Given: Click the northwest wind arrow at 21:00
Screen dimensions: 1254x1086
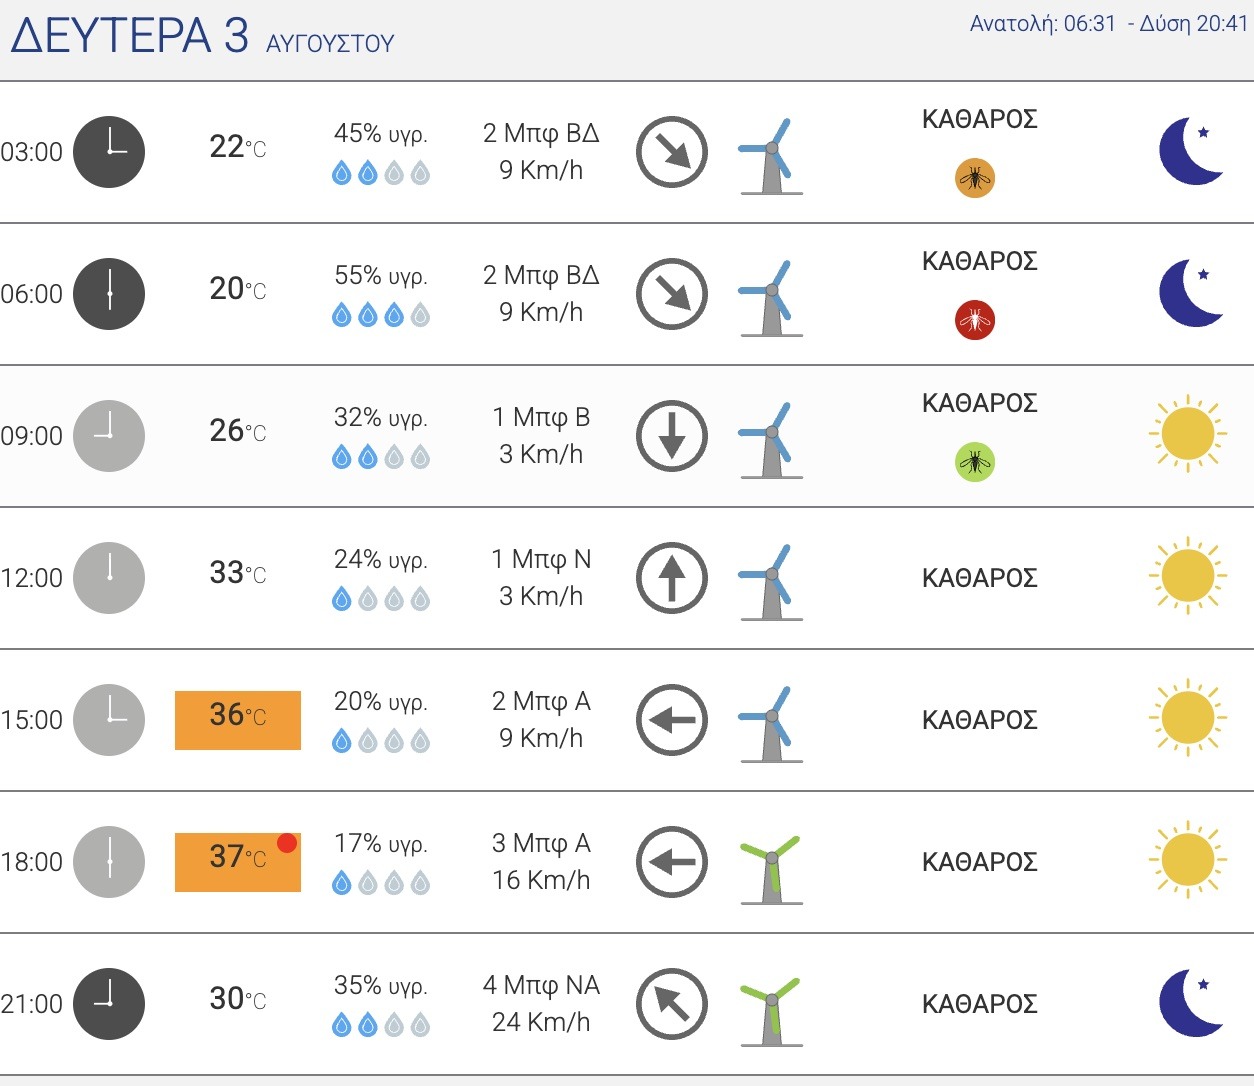Looking at the screenshot, I should point(672,1004).
